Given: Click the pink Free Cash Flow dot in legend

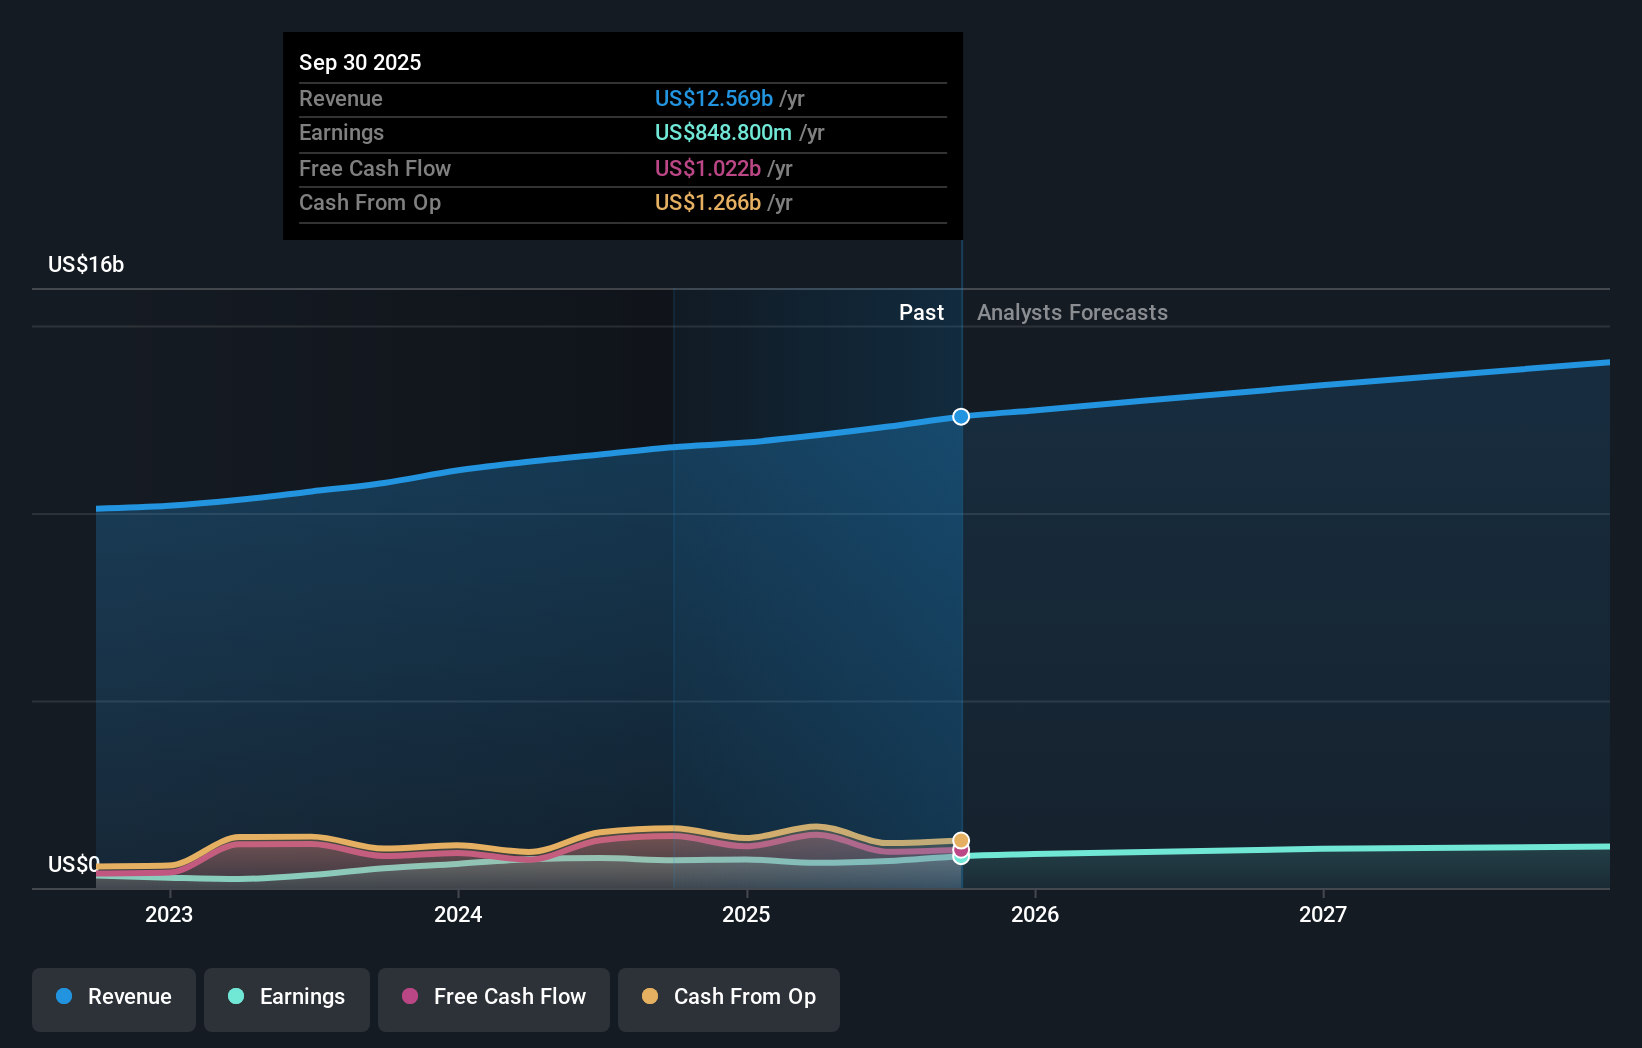Looking at the screenshot, I should coord(409,997).
